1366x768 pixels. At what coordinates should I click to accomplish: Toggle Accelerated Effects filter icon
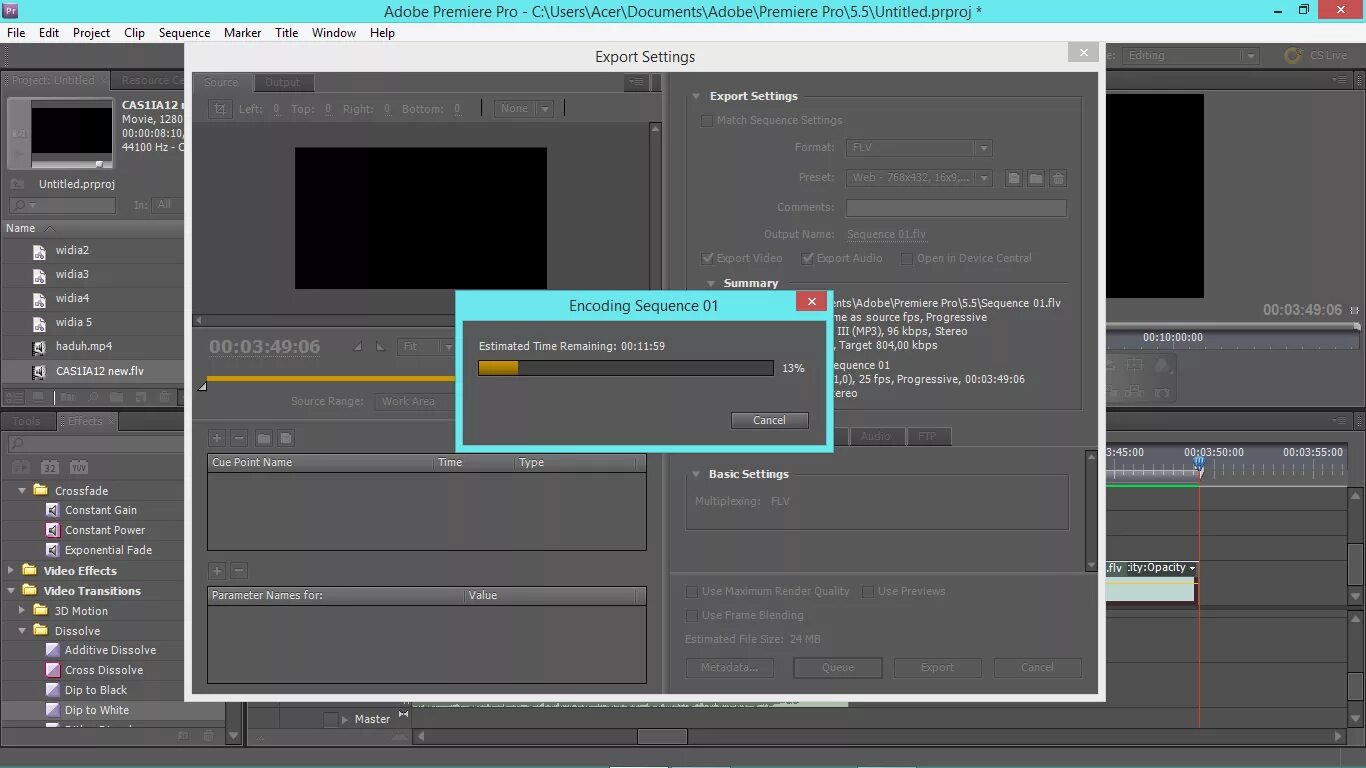tap(20, 467)
